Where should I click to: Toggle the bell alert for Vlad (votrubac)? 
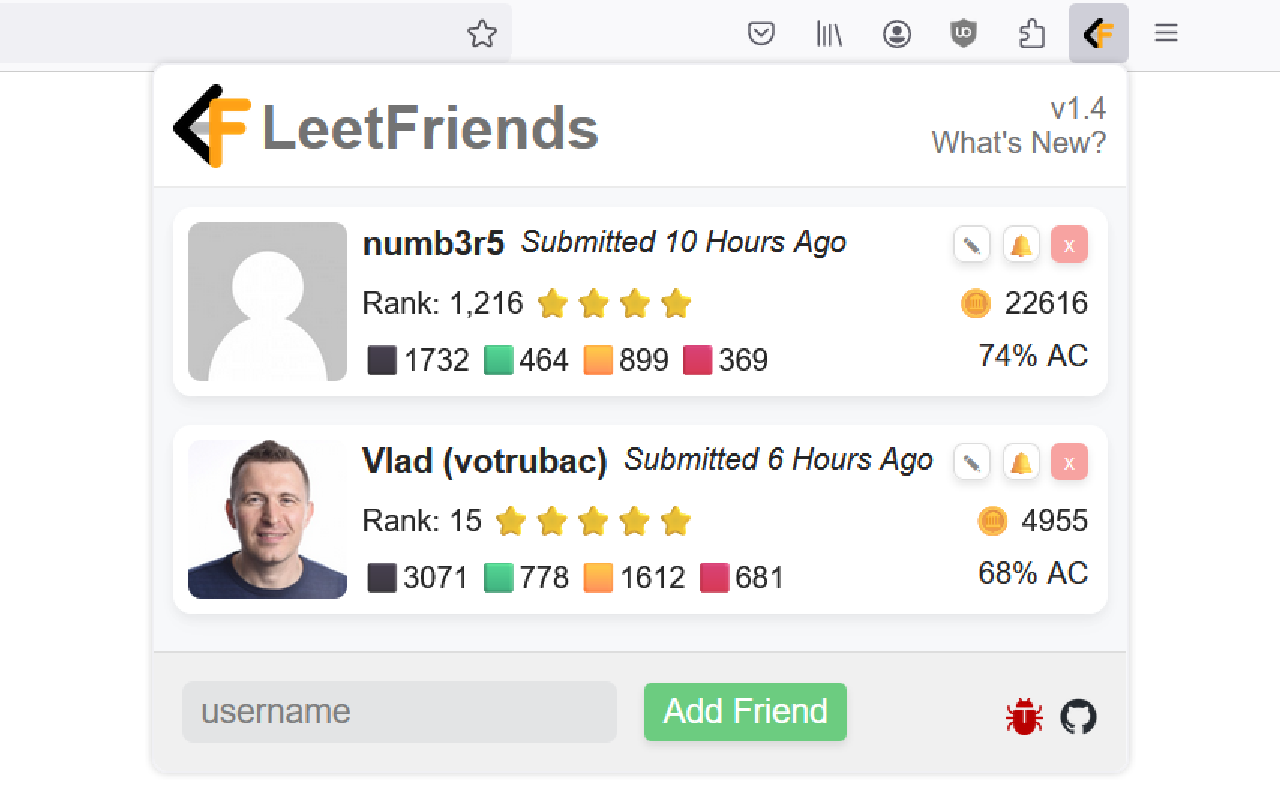[x=1020, y=462]
